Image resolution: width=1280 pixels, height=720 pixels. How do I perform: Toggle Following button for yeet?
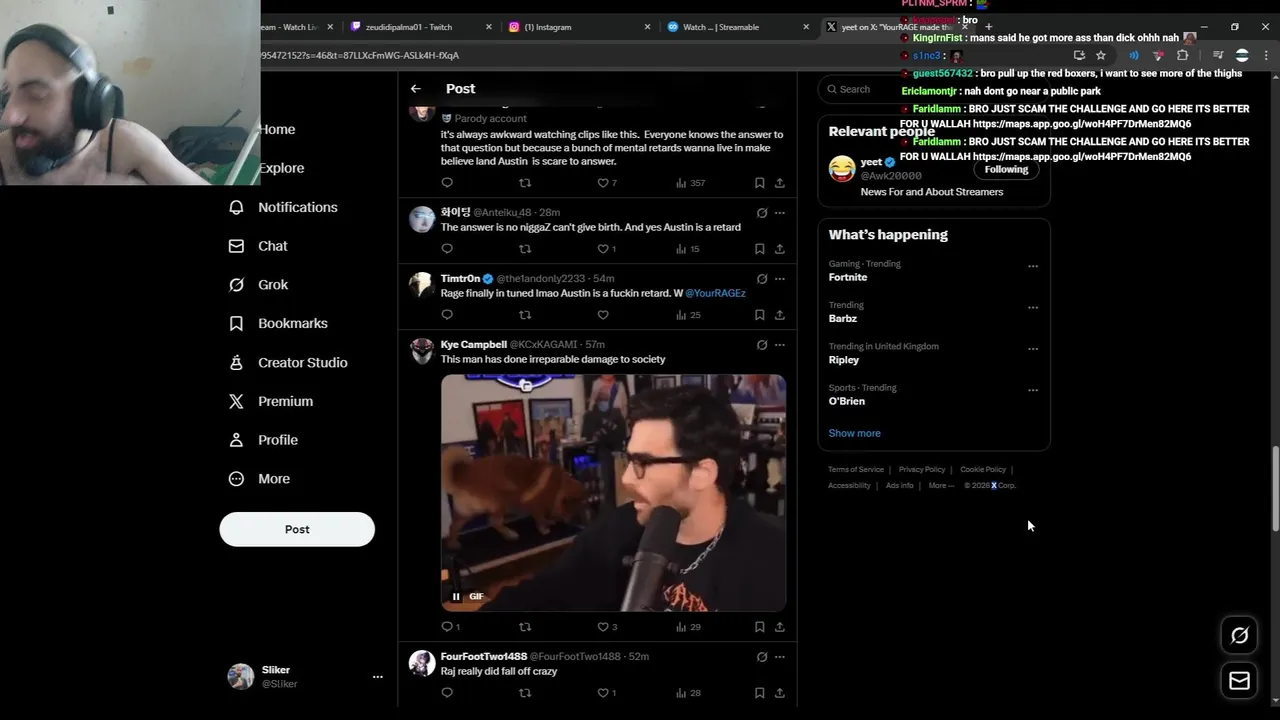[x=1006, y=169]
